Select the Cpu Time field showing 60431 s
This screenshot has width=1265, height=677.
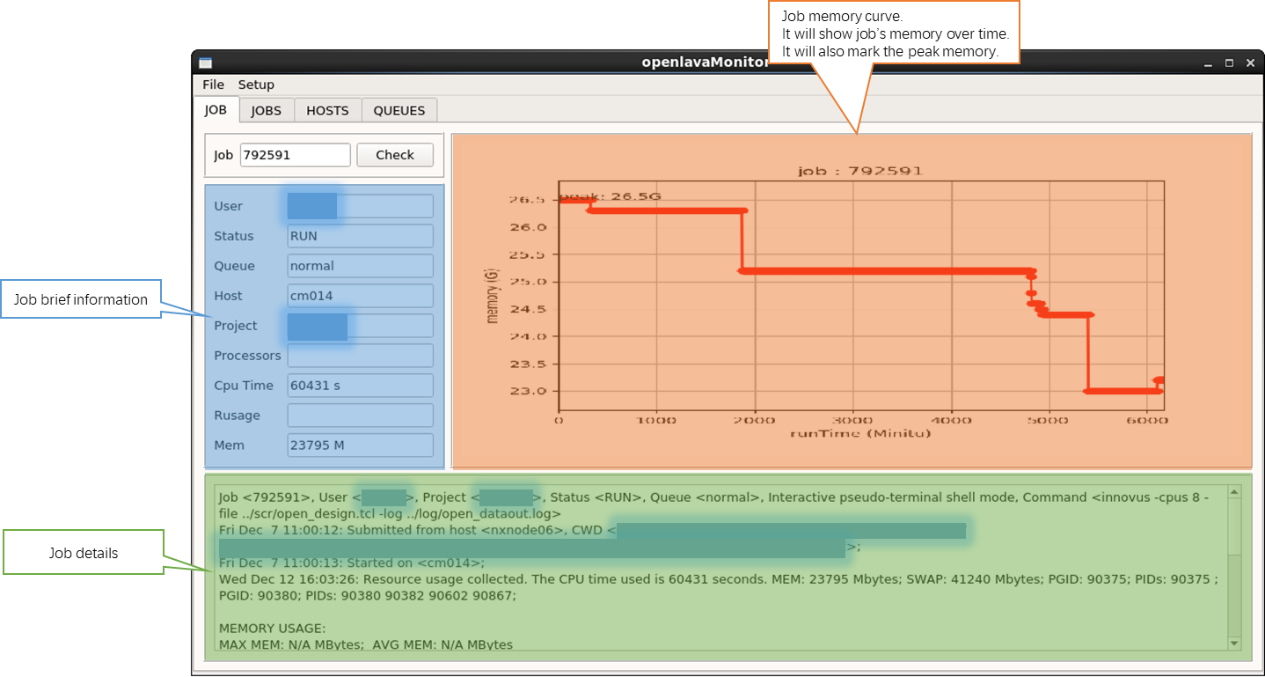(x=360, y=385)
